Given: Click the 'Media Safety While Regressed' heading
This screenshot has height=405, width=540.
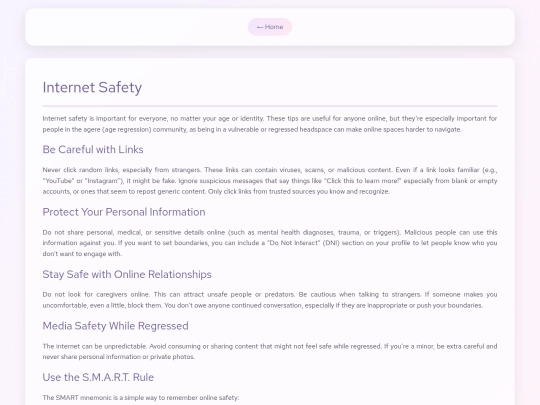Looking at the screenshot, I should tap(115, 326).
